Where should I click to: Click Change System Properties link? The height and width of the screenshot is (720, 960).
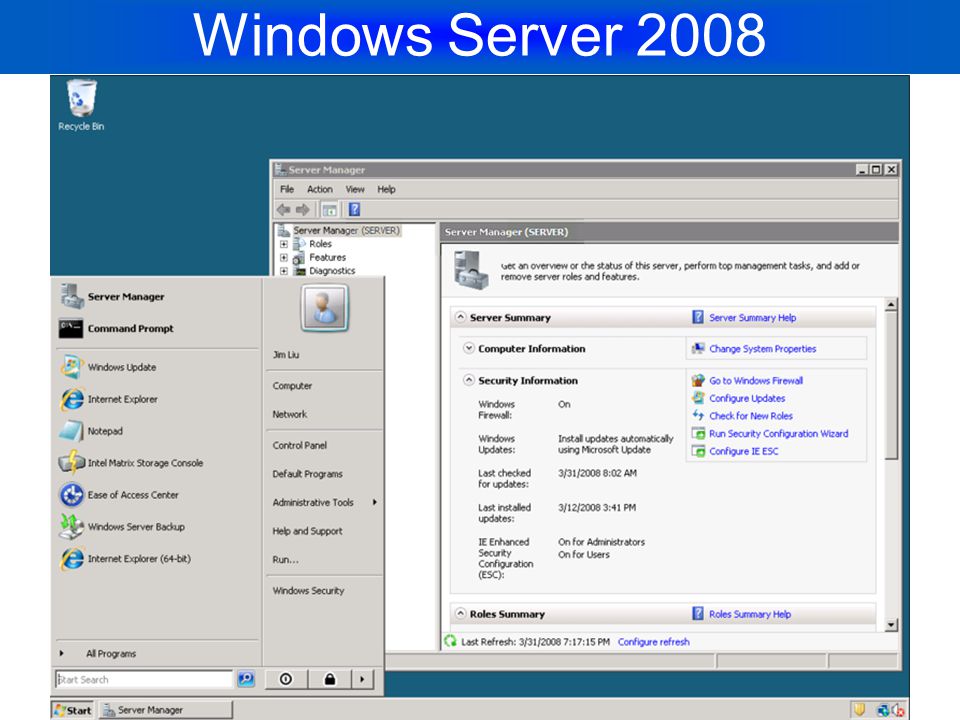762,348
